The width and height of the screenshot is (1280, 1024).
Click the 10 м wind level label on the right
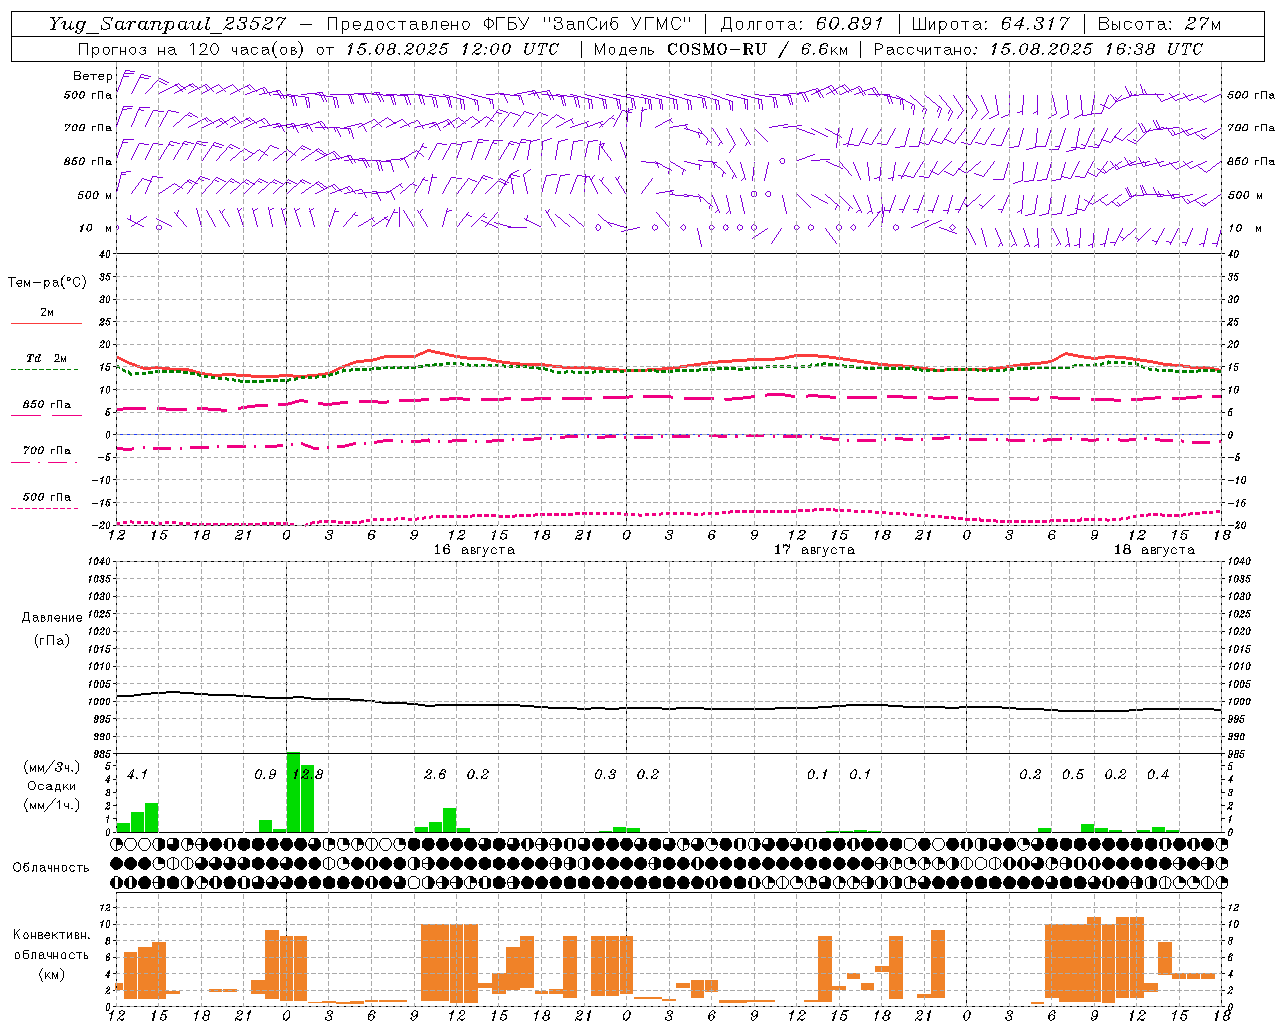click(x=1244, y=228)
